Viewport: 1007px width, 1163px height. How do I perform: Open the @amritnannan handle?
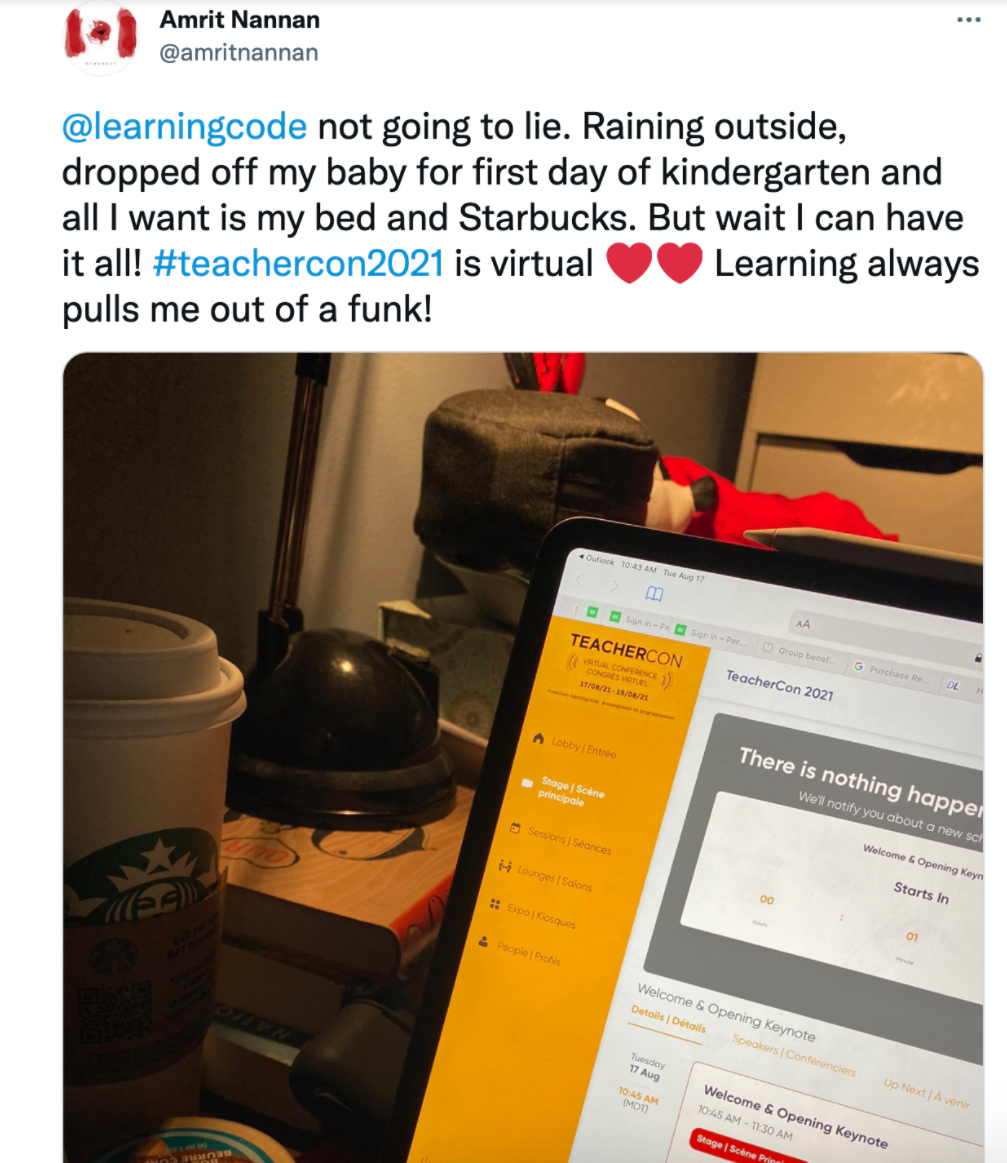[x=239, y=53]
